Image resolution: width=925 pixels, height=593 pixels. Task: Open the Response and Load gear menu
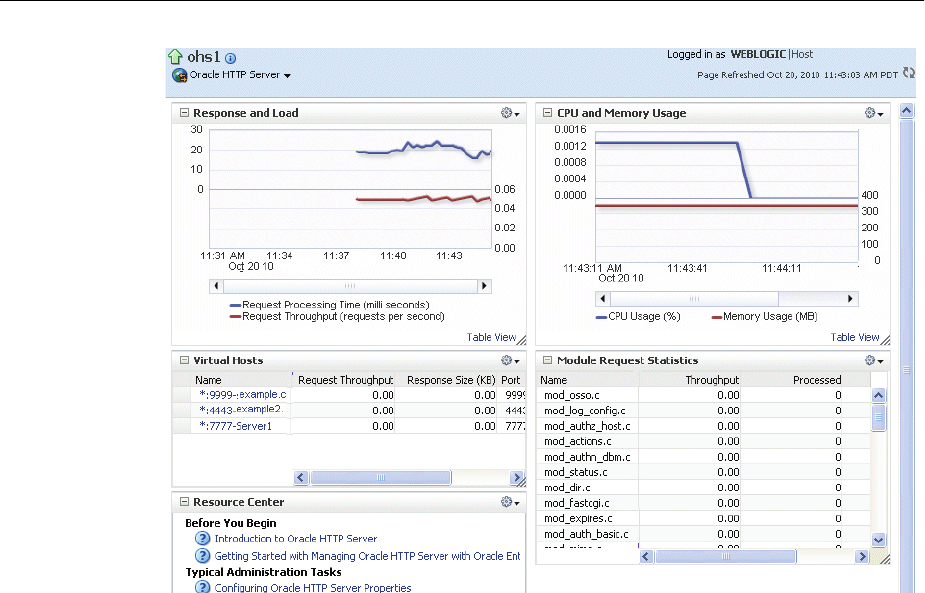[x=510, y=113]
